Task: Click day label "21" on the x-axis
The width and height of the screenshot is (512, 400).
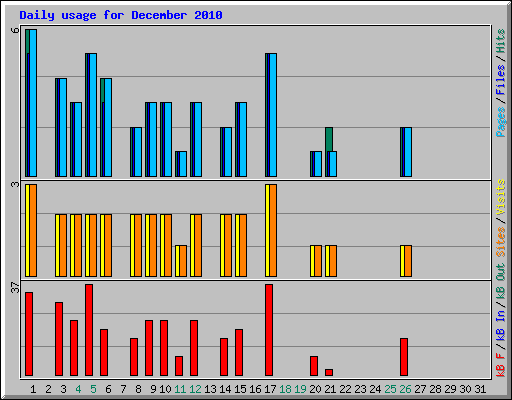Action: click(330, 389)
